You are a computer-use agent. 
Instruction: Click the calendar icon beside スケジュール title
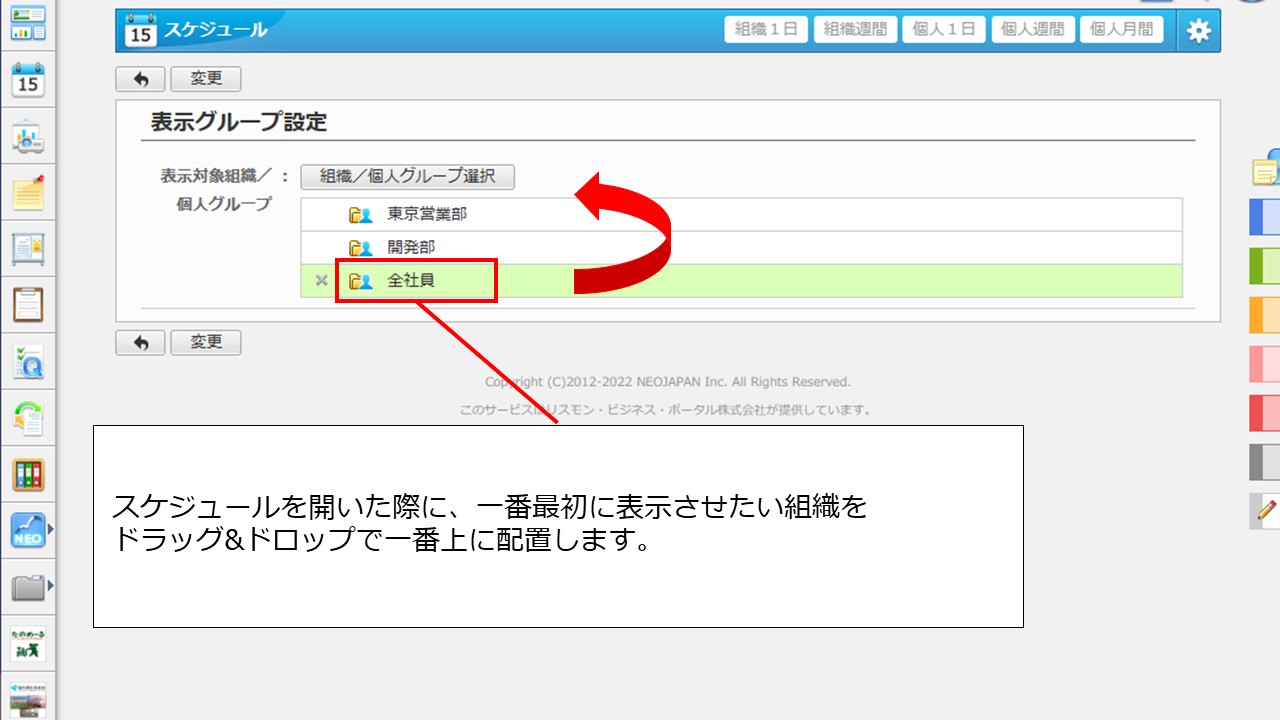tap(141, 30)
